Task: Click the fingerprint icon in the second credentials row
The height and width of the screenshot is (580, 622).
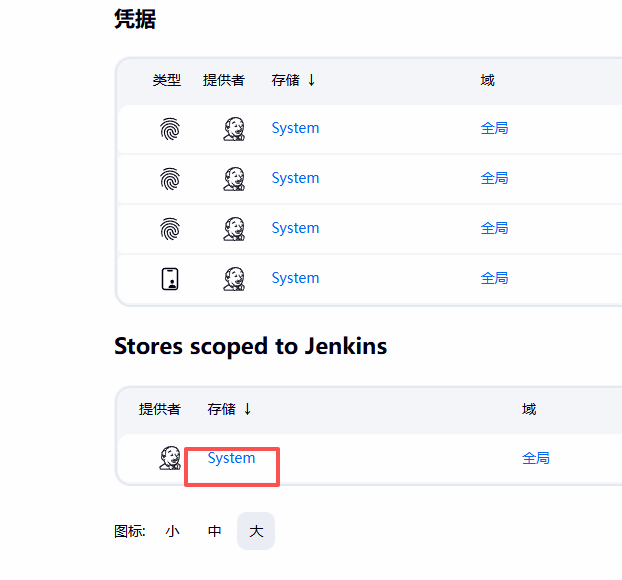Action: point(170,179)
